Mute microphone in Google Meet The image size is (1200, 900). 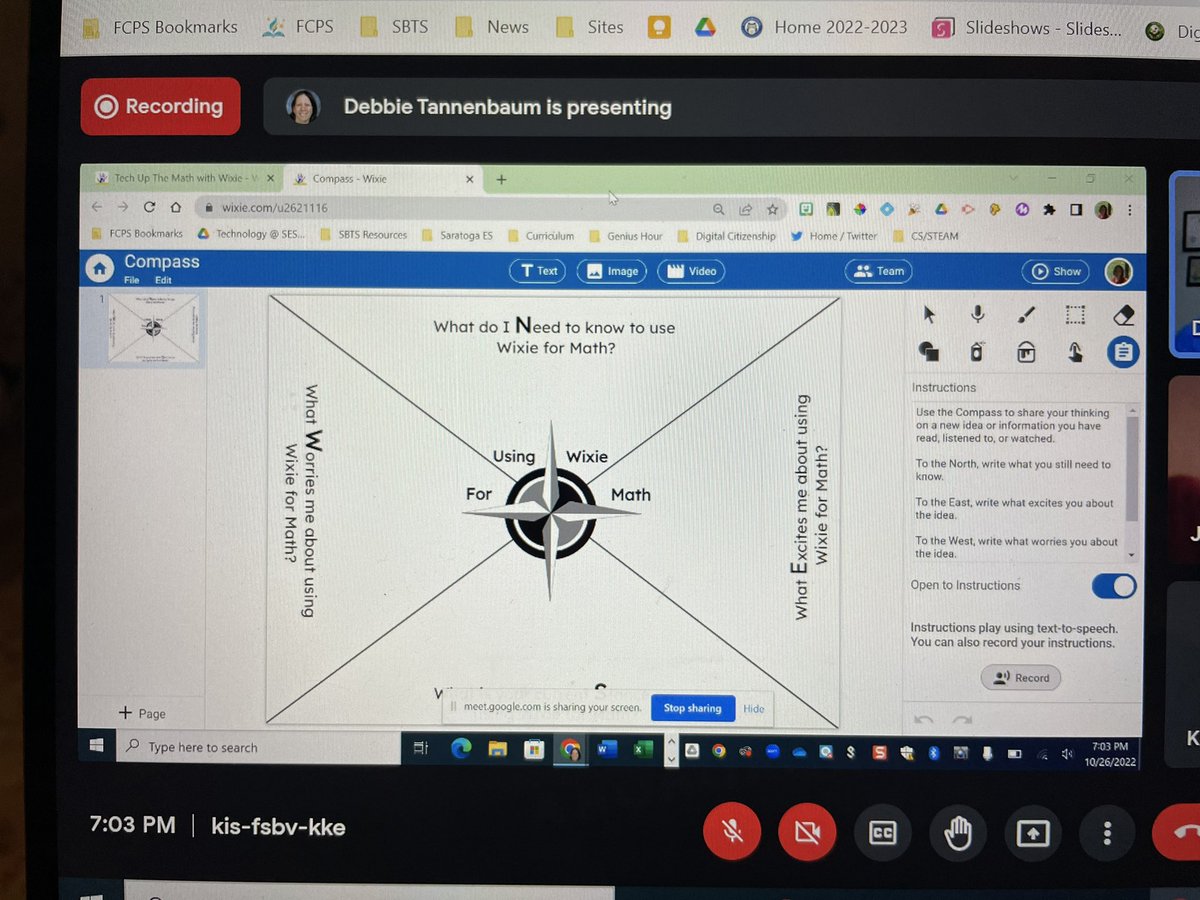[x=732, y=833]
